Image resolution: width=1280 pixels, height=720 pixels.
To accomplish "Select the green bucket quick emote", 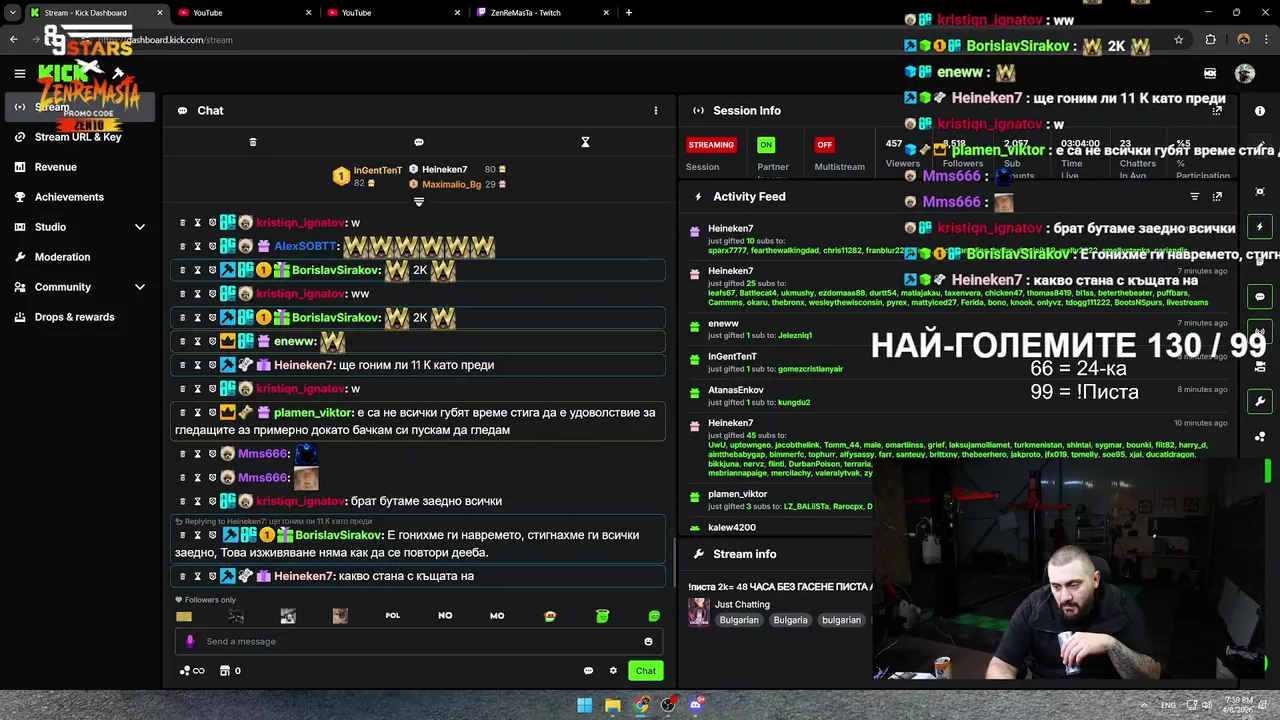I will click(602, 616).
